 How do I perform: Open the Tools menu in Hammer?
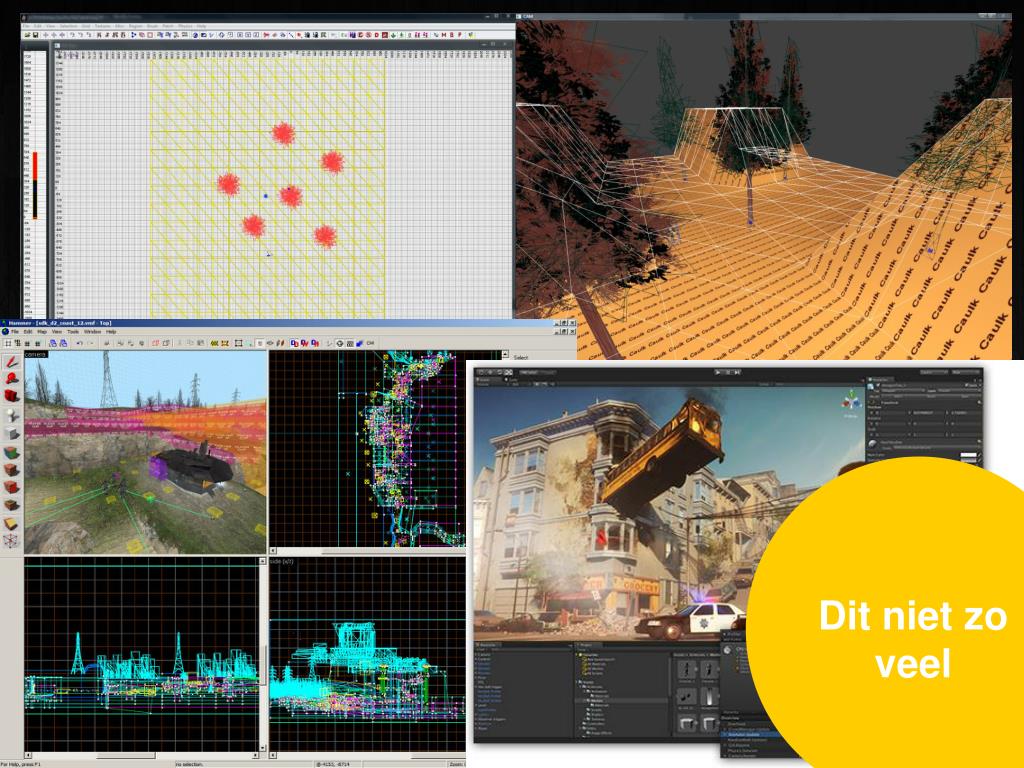click(73, 332)
